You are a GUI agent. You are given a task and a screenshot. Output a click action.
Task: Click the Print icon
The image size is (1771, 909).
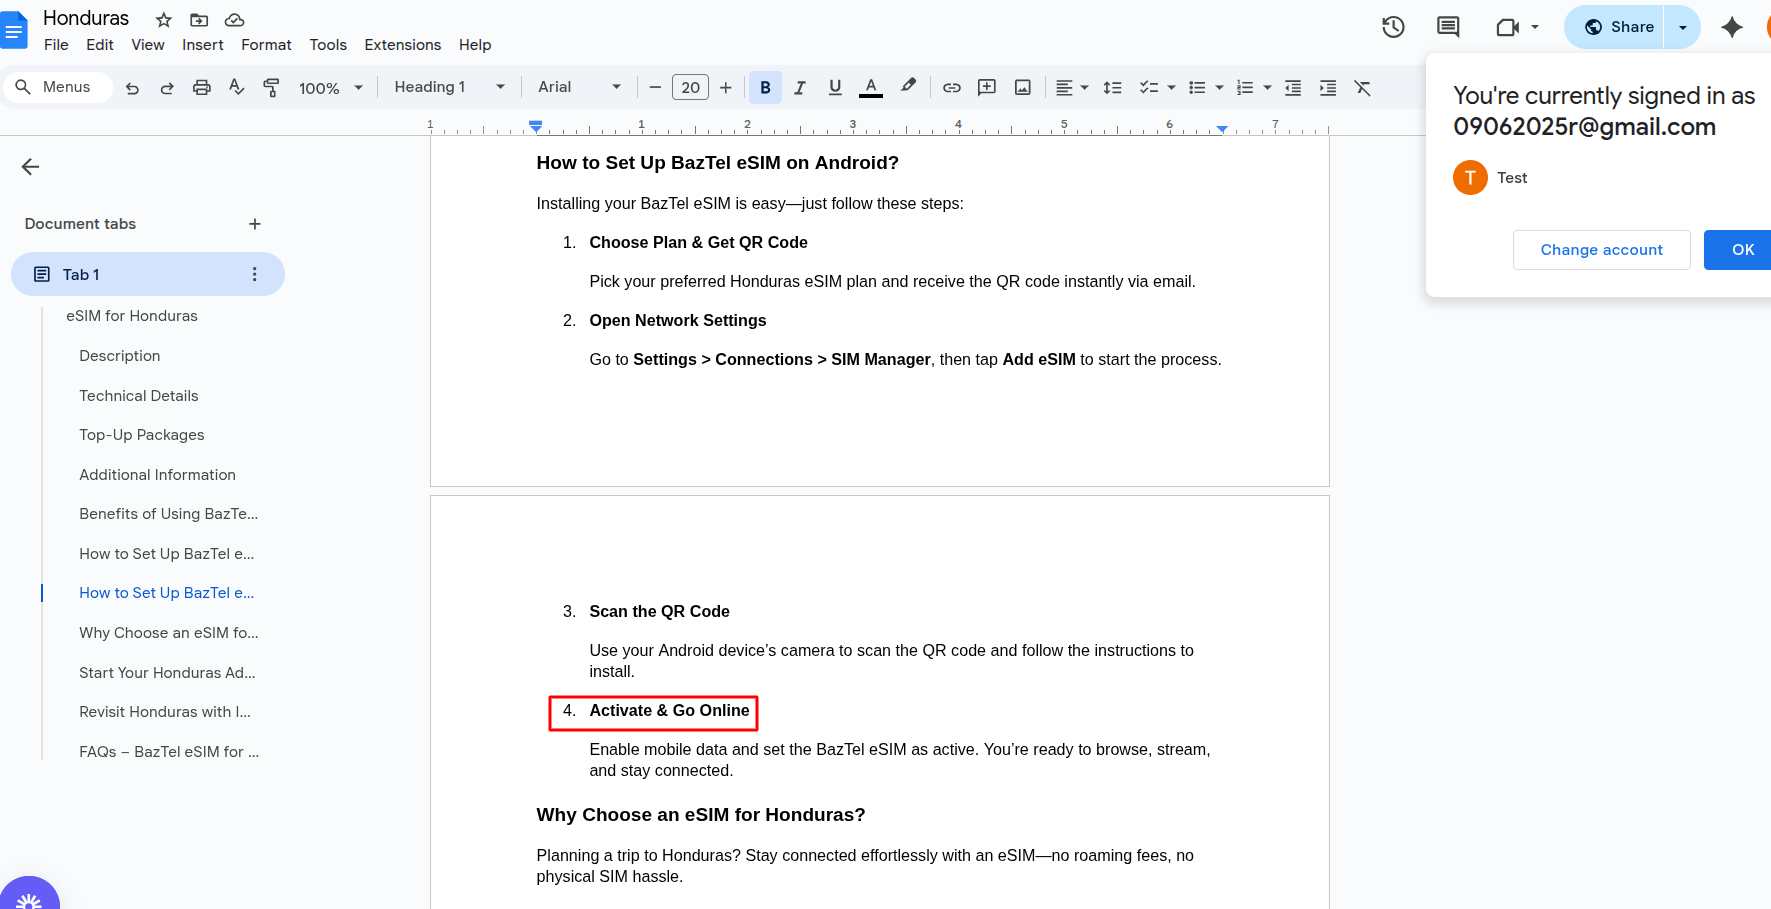coord(201,88)
